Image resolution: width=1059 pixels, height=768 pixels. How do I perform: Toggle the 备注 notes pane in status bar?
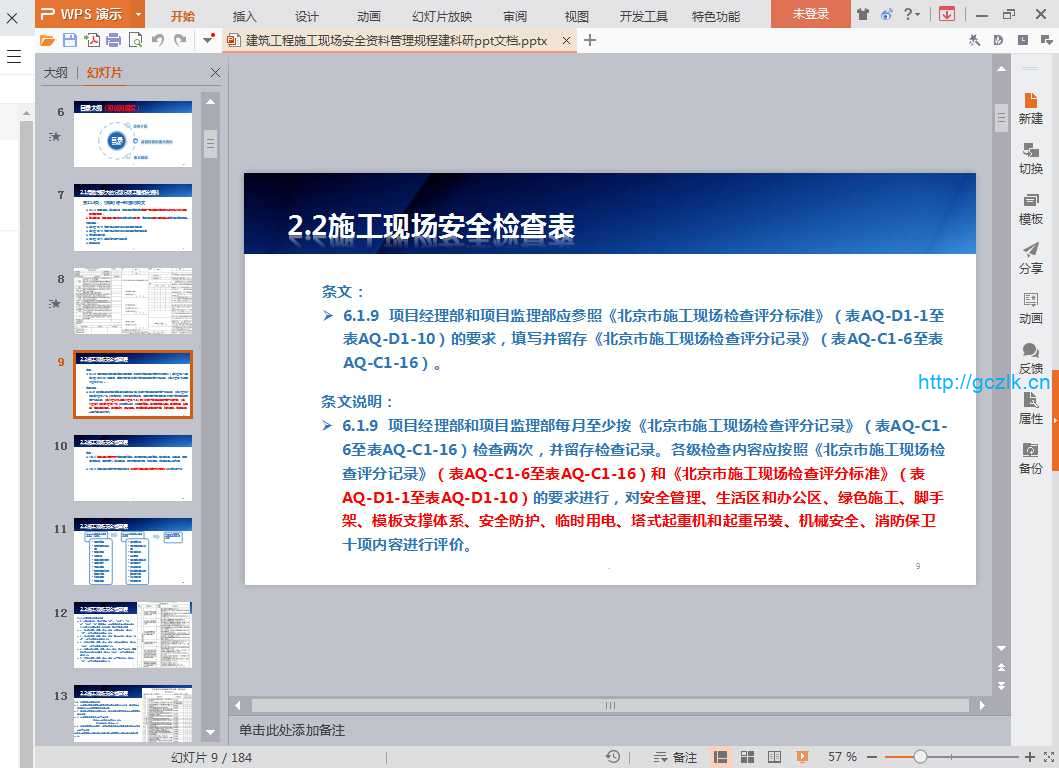click(675, 757)
